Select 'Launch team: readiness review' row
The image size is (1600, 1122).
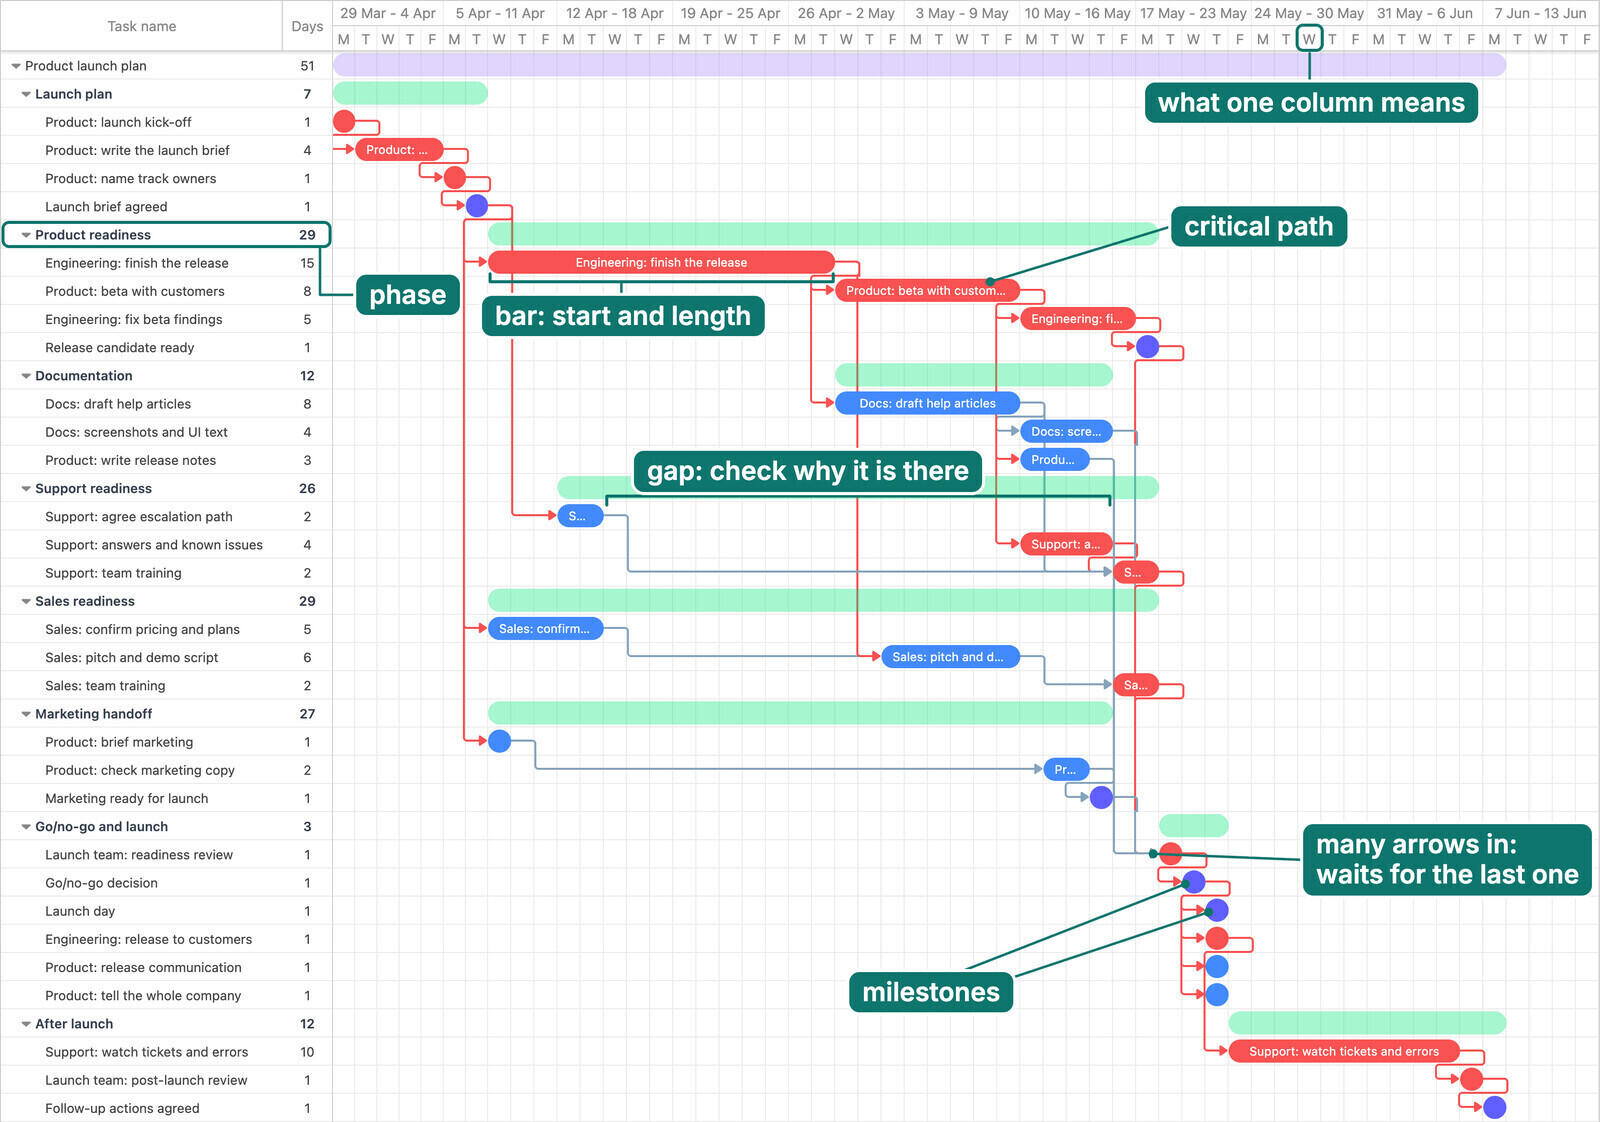166,855
